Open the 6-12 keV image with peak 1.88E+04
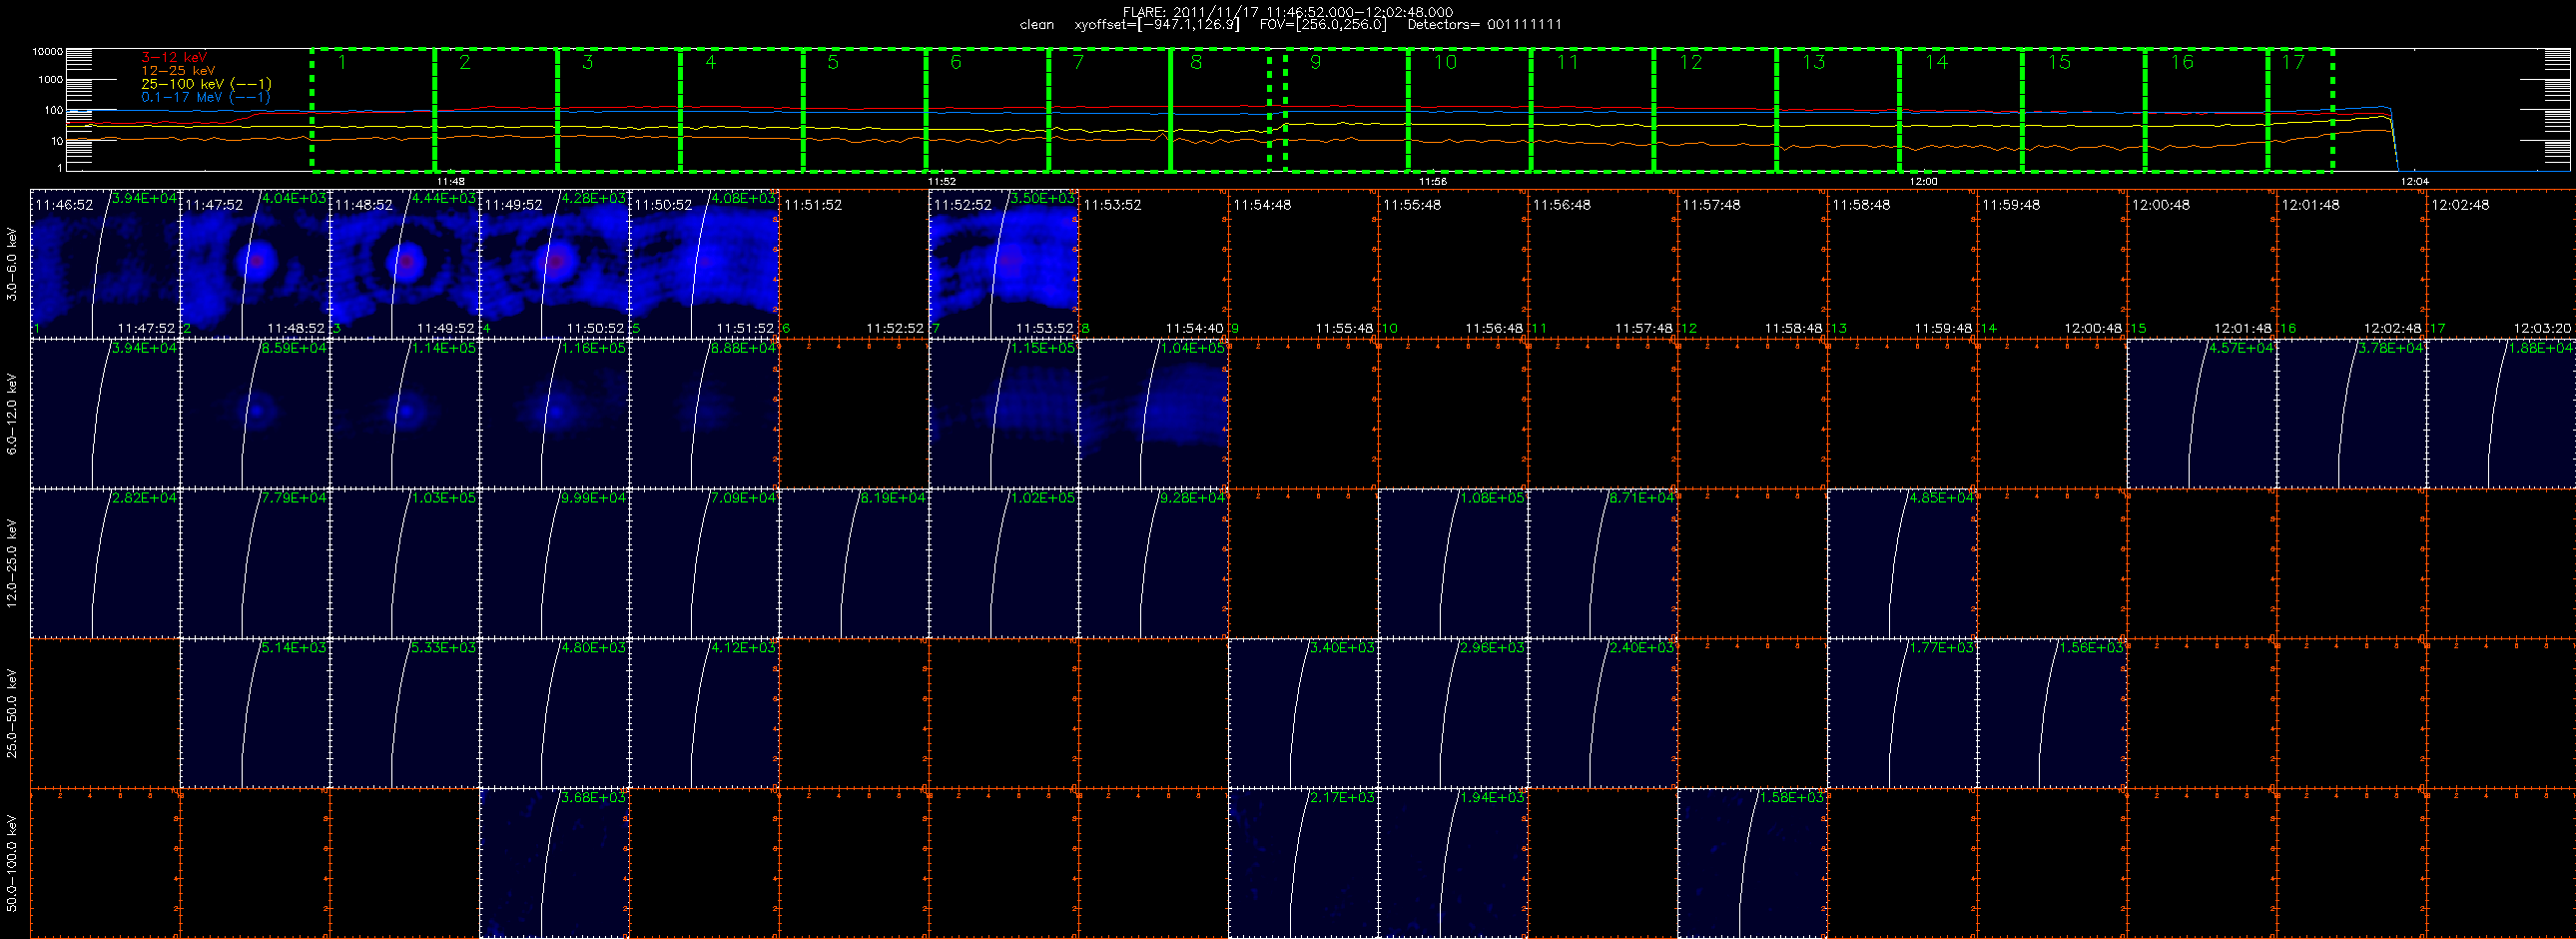The image size is (2576, 939). pos(2501,414)
